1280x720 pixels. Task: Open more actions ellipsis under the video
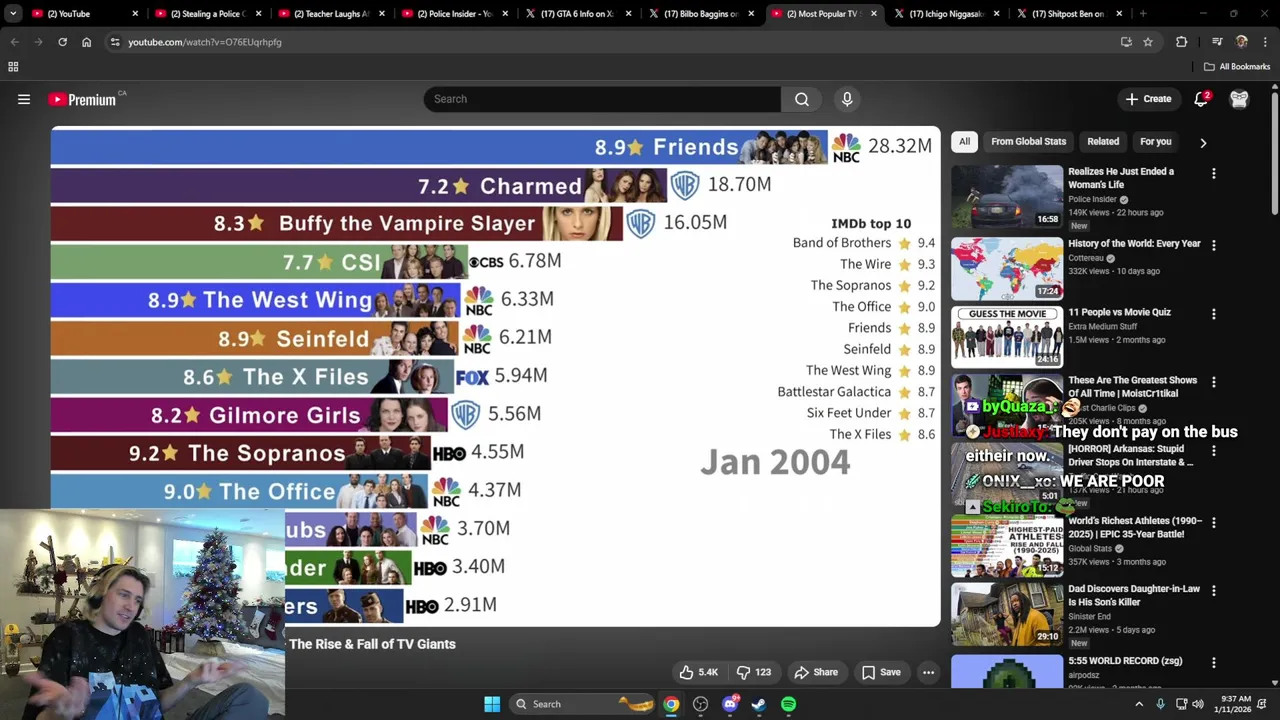928,672
